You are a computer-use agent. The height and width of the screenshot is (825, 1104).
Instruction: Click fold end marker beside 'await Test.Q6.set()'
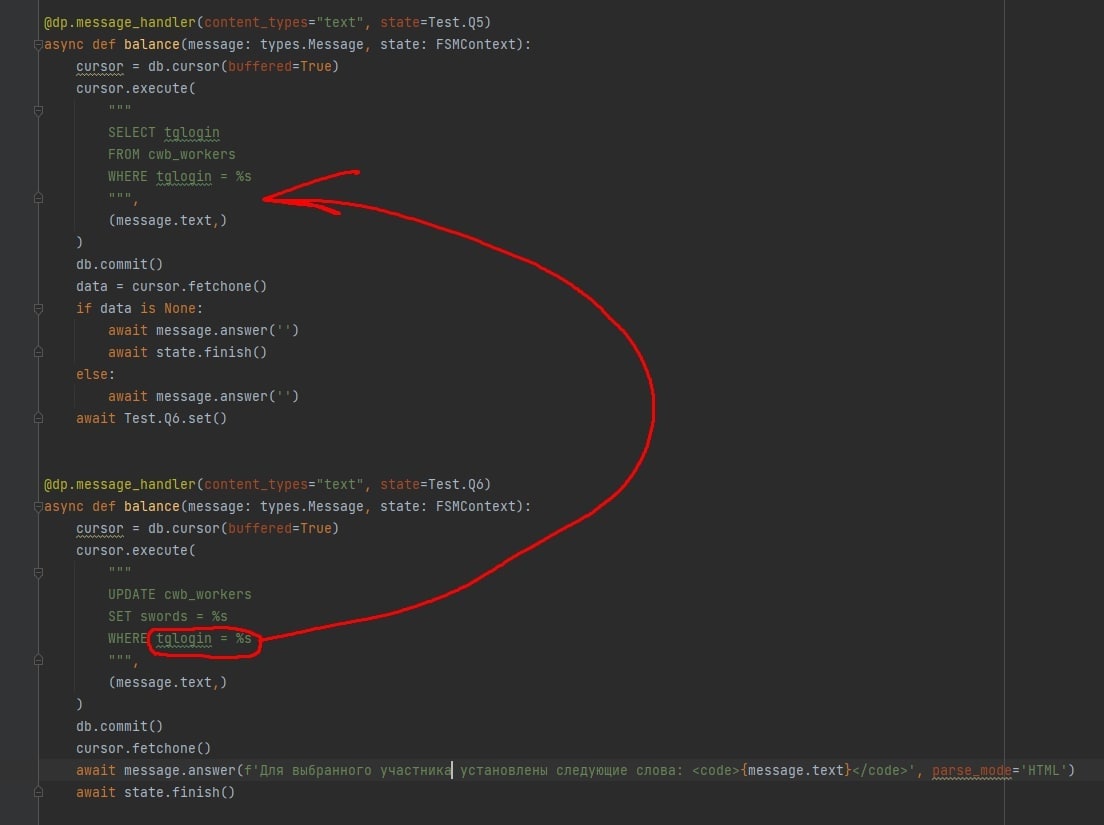pos(38,418)
